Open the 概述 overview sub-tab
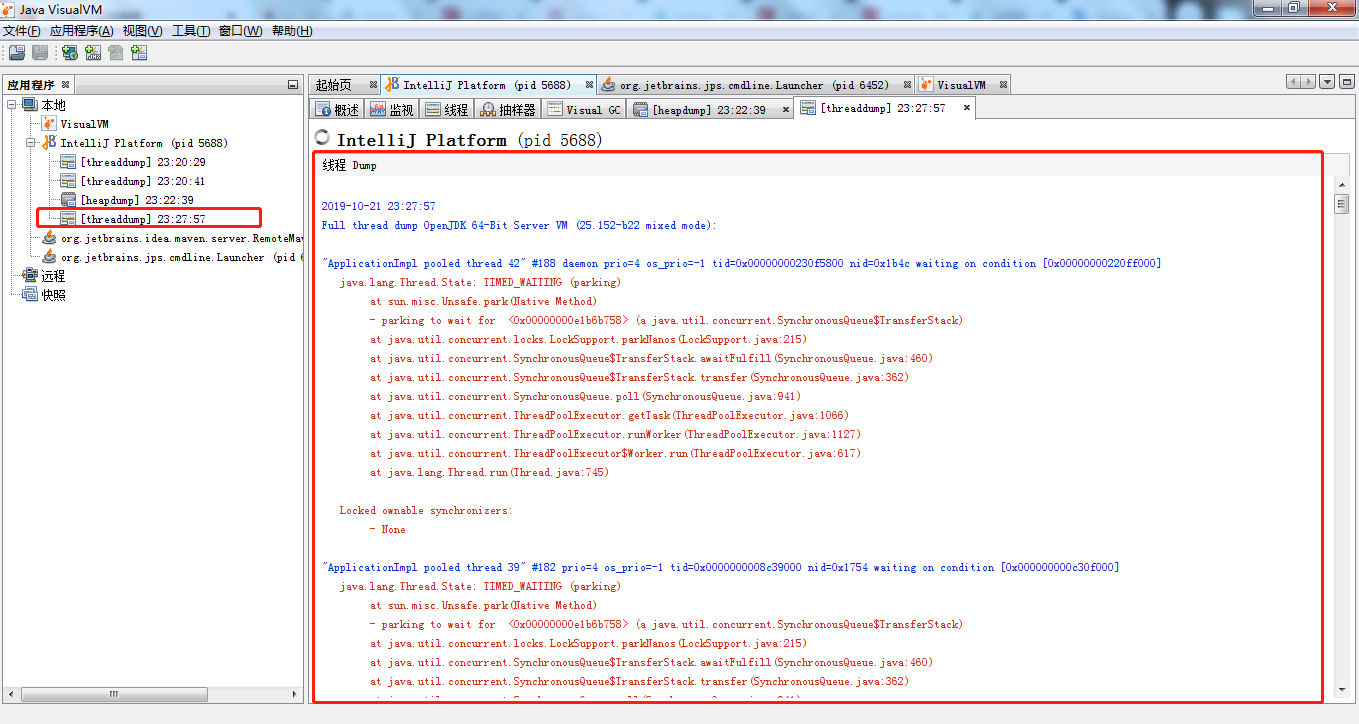Screen dimensions: 1359x724 pyautogui.click(x=337, y=109)
